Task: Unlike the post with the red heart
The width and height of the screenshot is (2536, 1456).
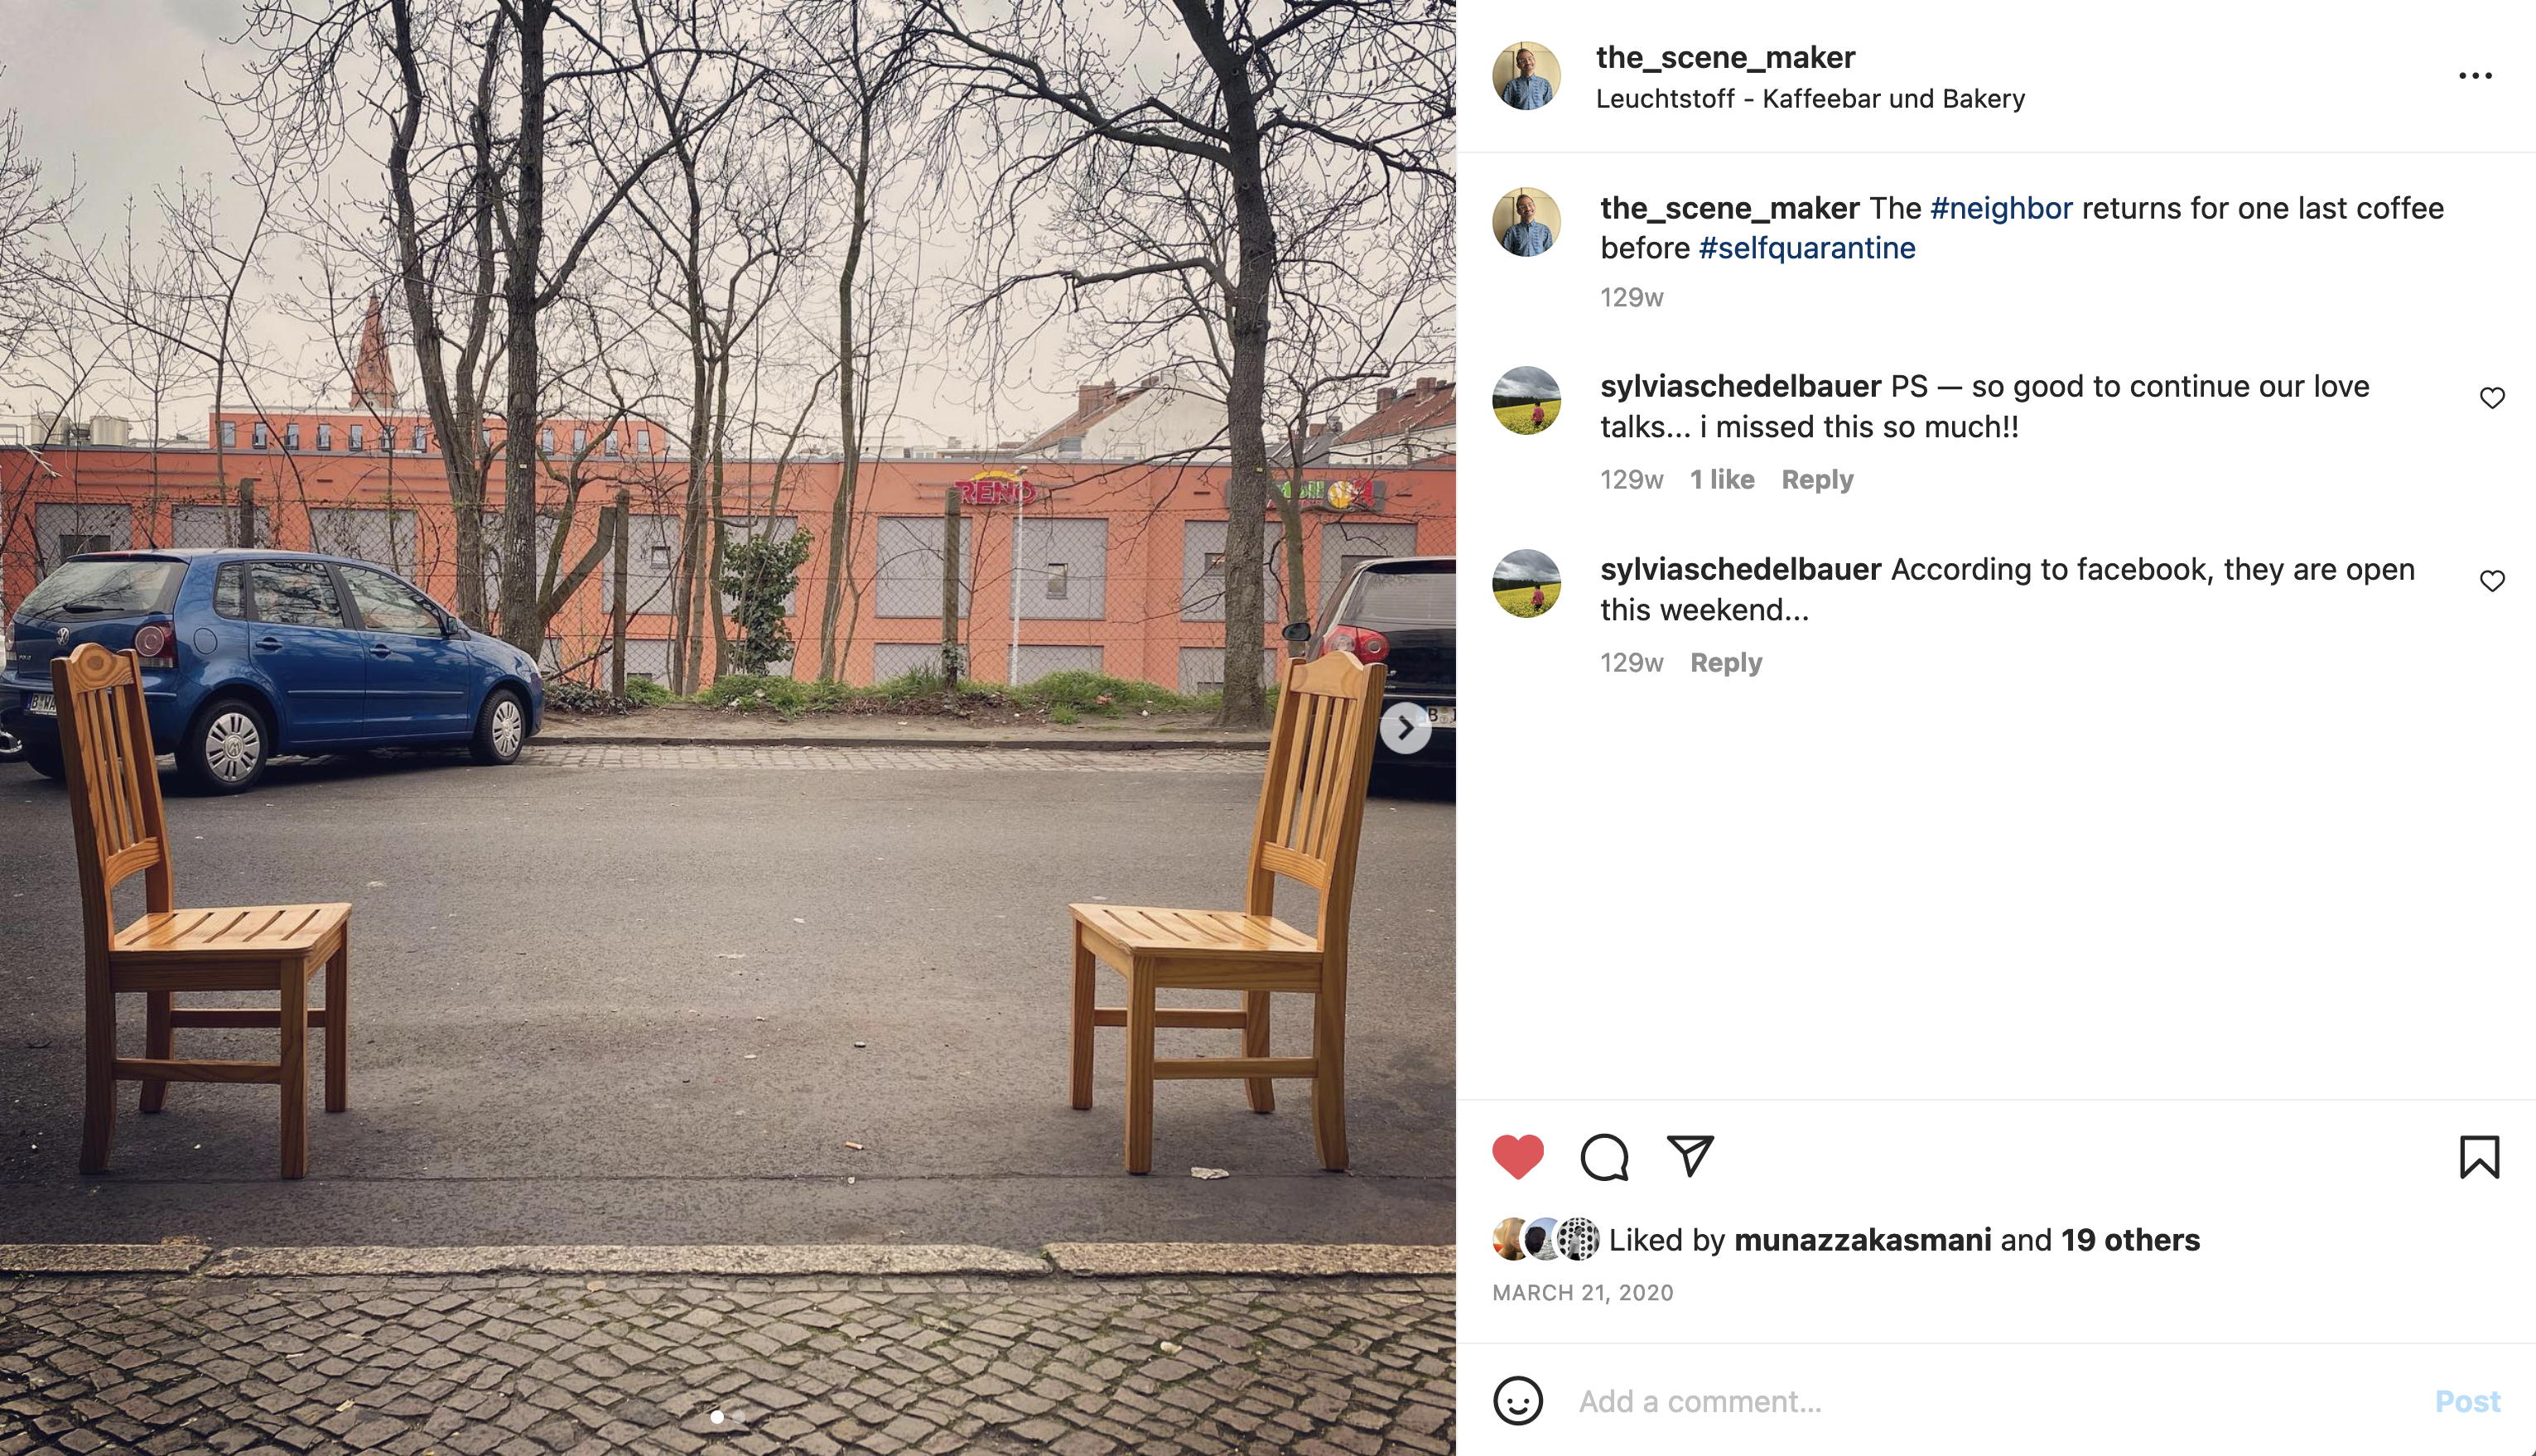Action: point(1518,1157)
